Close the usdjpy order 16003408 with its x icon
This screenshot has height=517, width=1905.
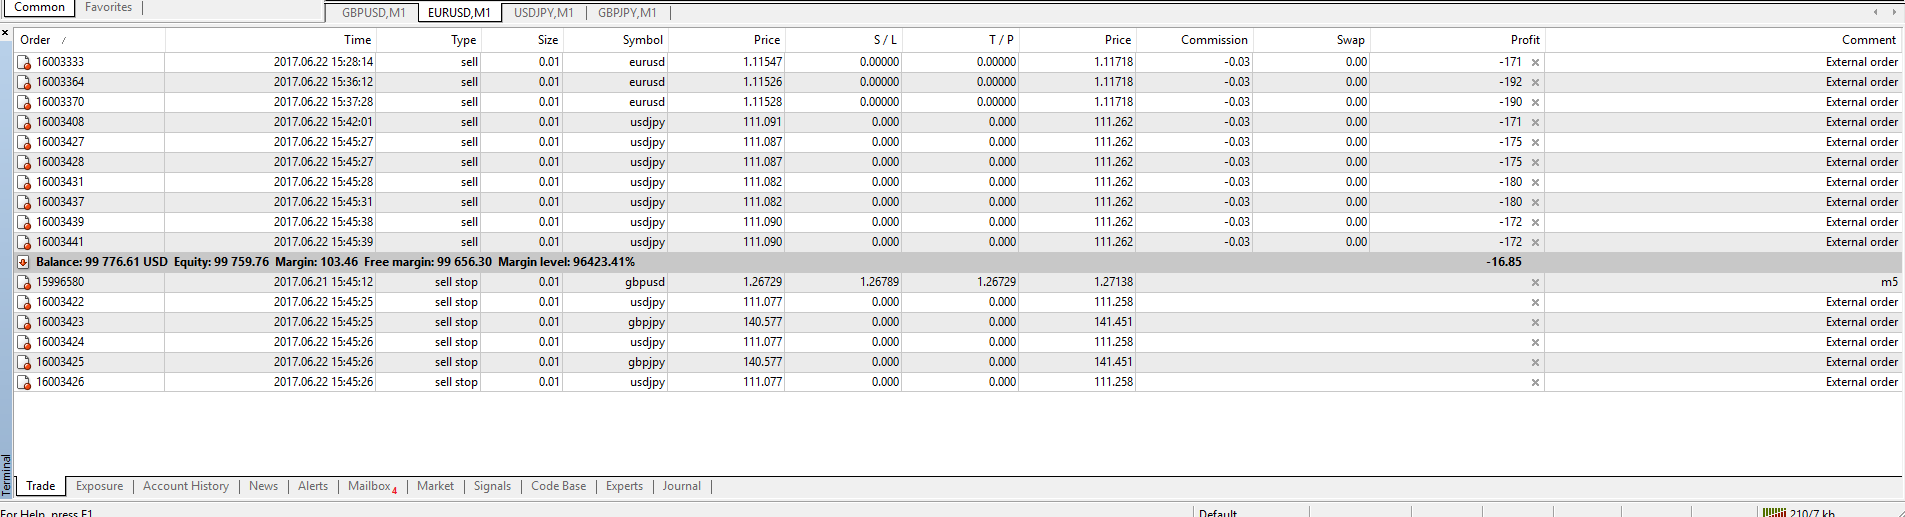coord(1535,122)
